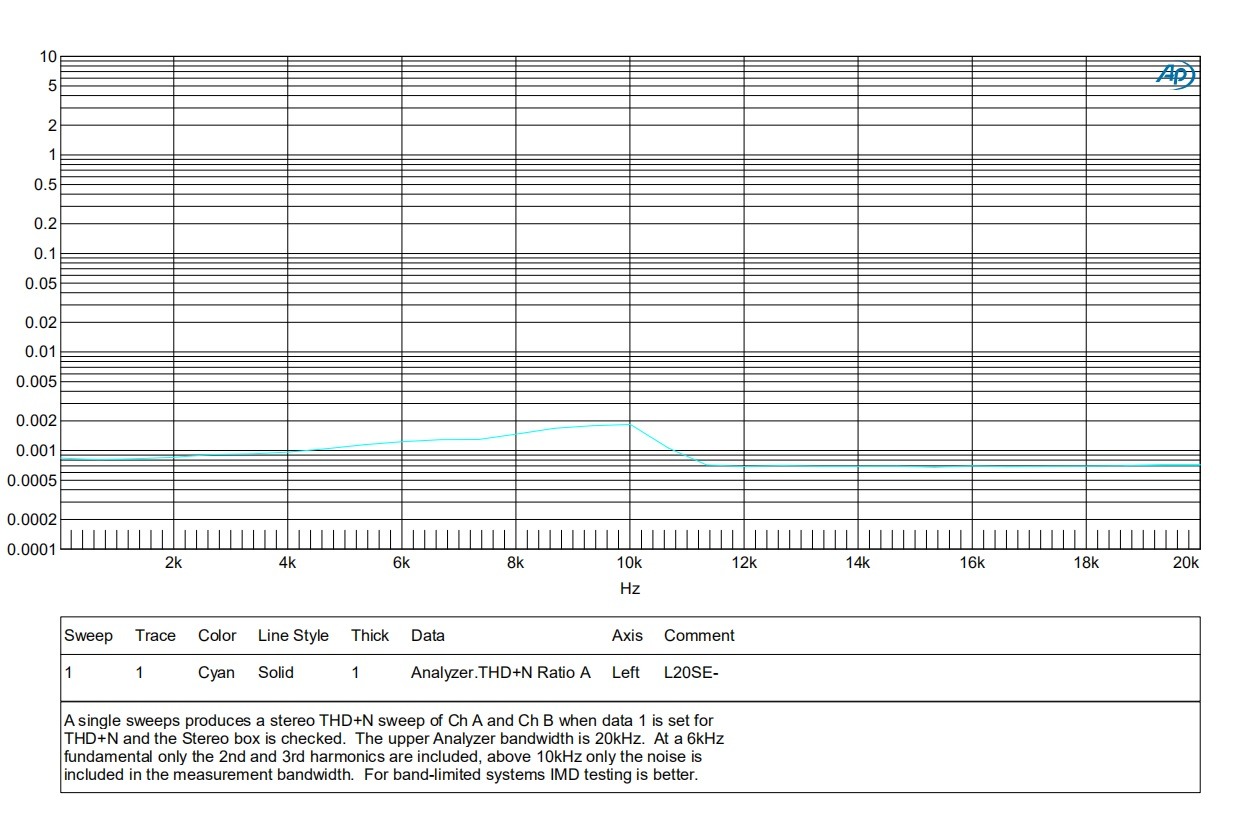Click the '0.1' y-axis label
Image resolution: width=1257 pixels, height=827 pixels.
45,254
